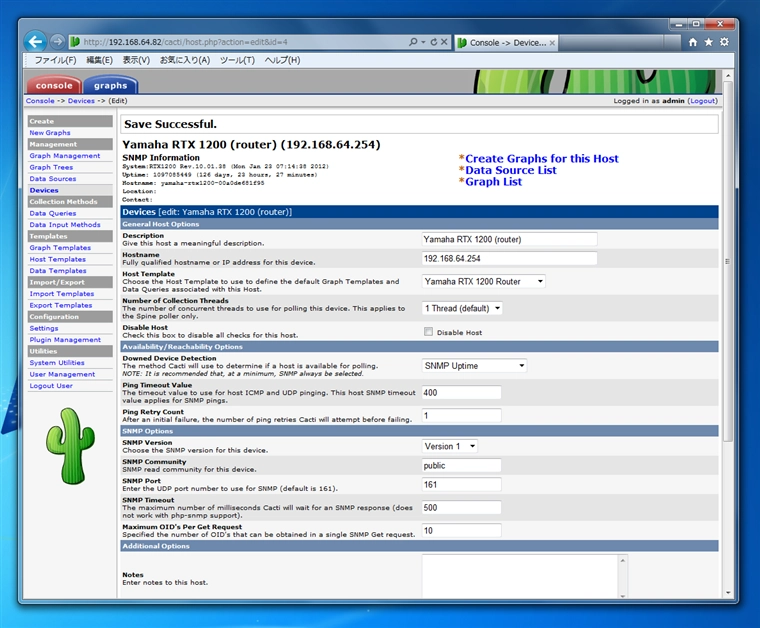Open the SNMP Version dropdown
This screenshot has height=628, width=760.
(x=450, y=446)
